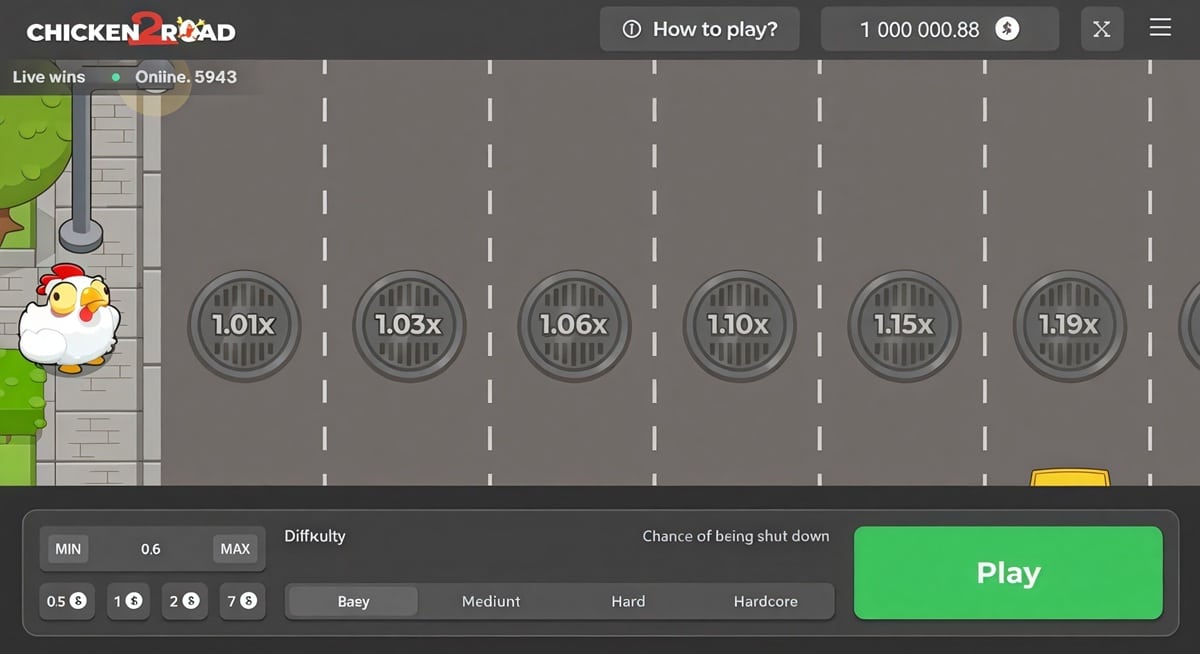Click the bet amount field showing 0.6
This screenshot has width=1200, height=654.
pyautogui.click(x=151, y=549)
